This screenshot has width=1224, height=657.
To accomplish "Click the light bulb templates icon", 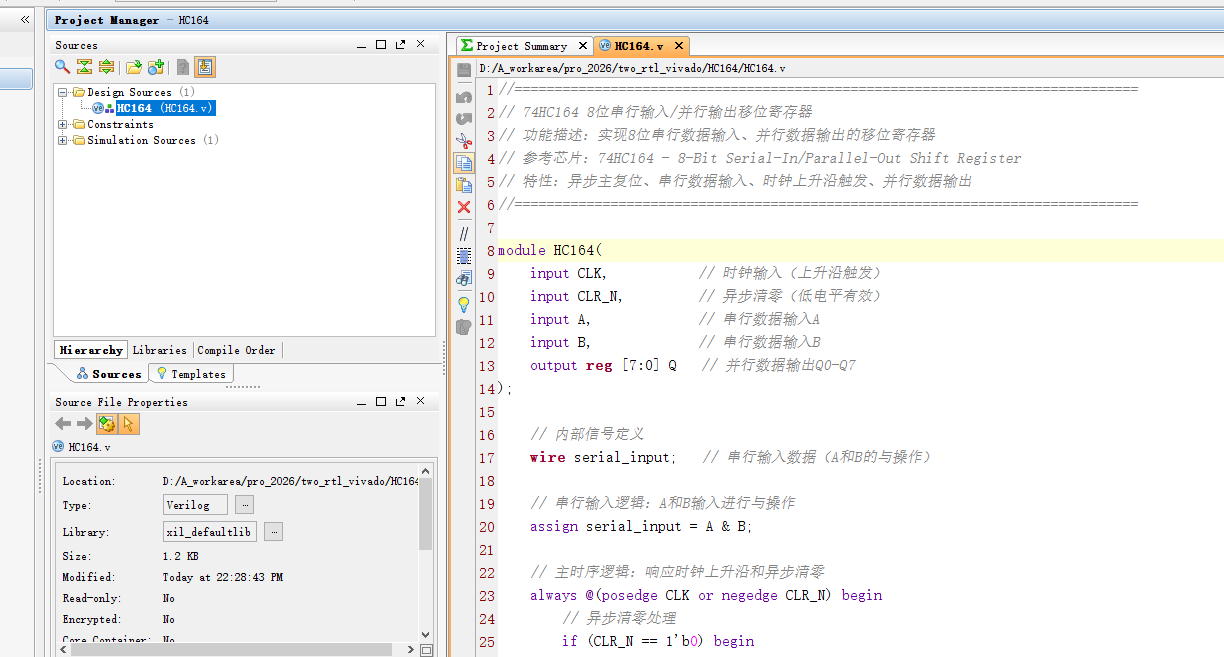I will (x=464, y=304).
